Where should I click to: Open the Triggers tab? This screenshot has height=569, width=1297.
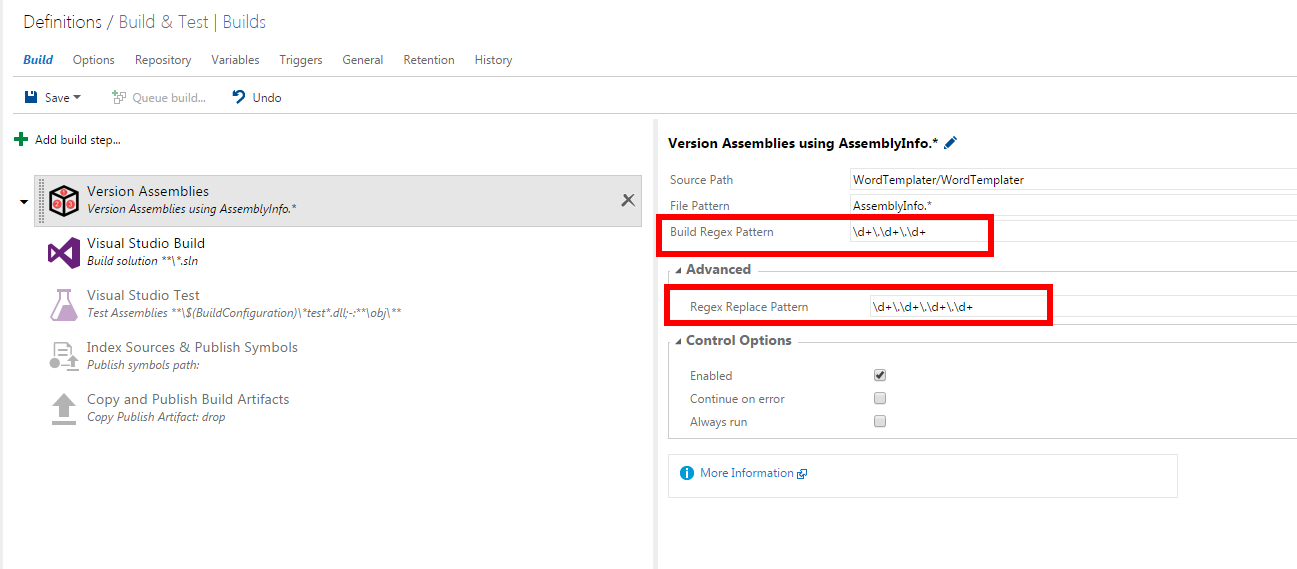coord(301,60)
